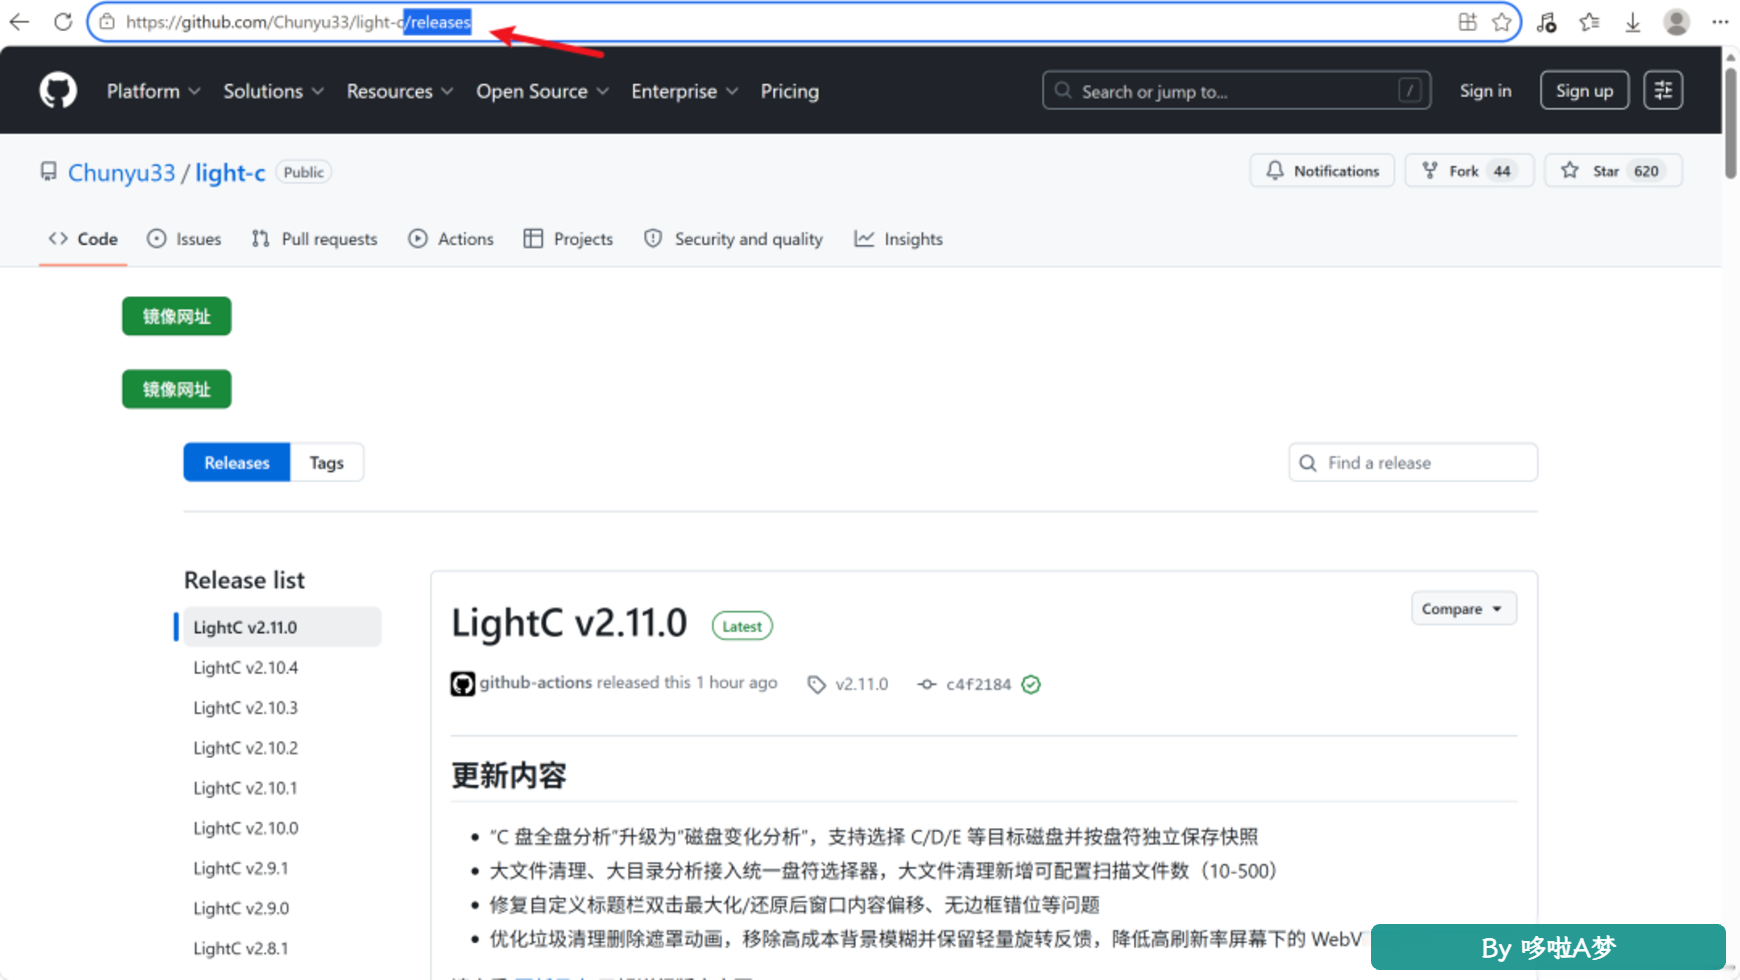
Task: Click the first green 镜像网址 button
Action: click(x=177, y=317)
